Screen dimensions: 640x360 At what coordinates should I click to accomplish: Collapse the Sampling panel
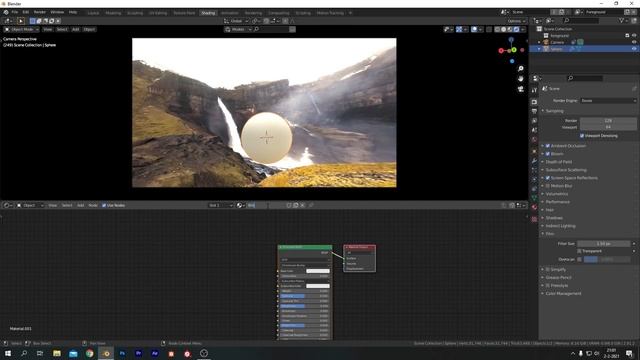[553, 111]
